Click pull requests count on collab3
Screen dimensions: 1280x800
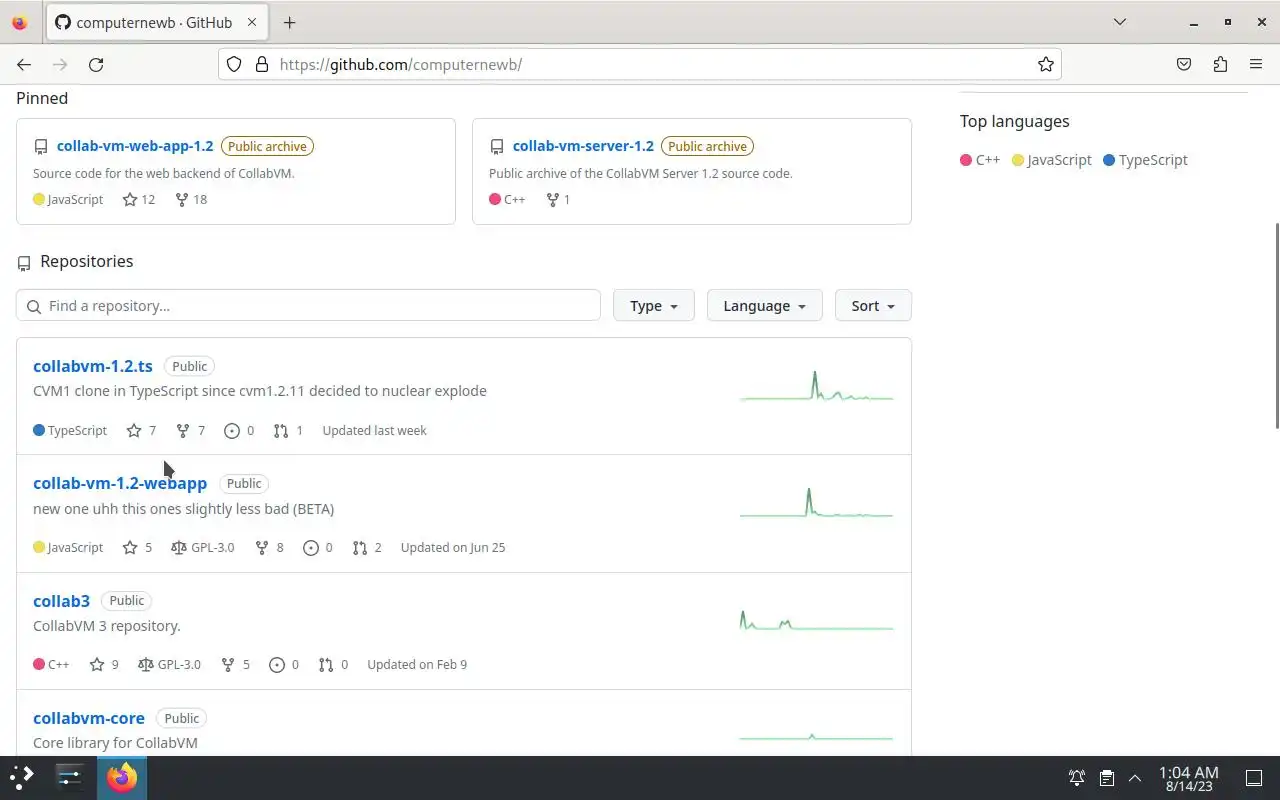(x=333, y=664)
